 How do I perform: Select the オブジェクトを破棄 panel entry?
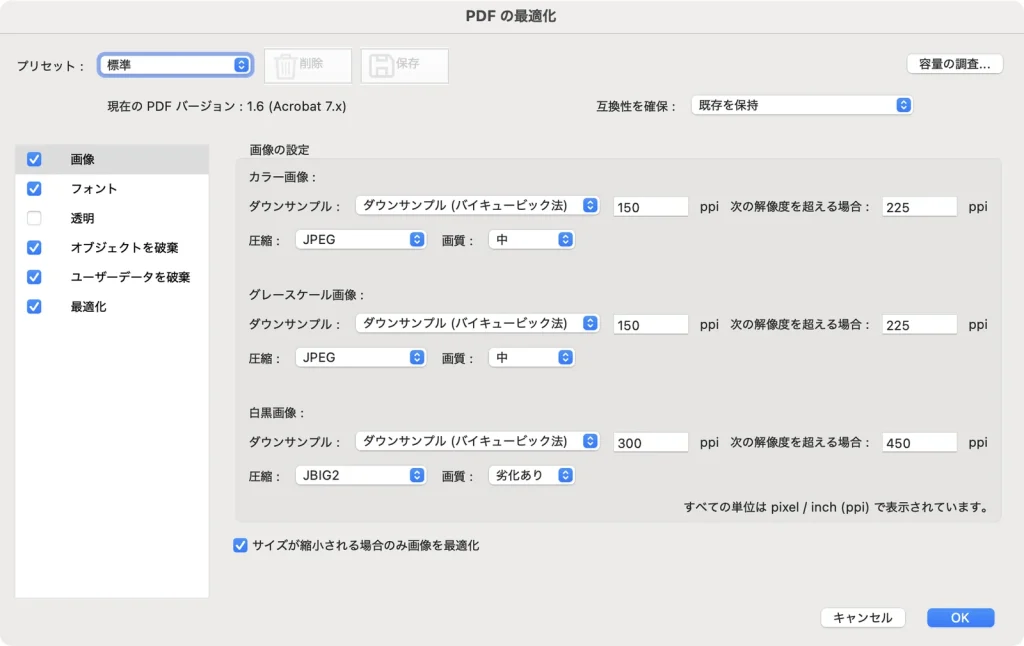(112, 248)
